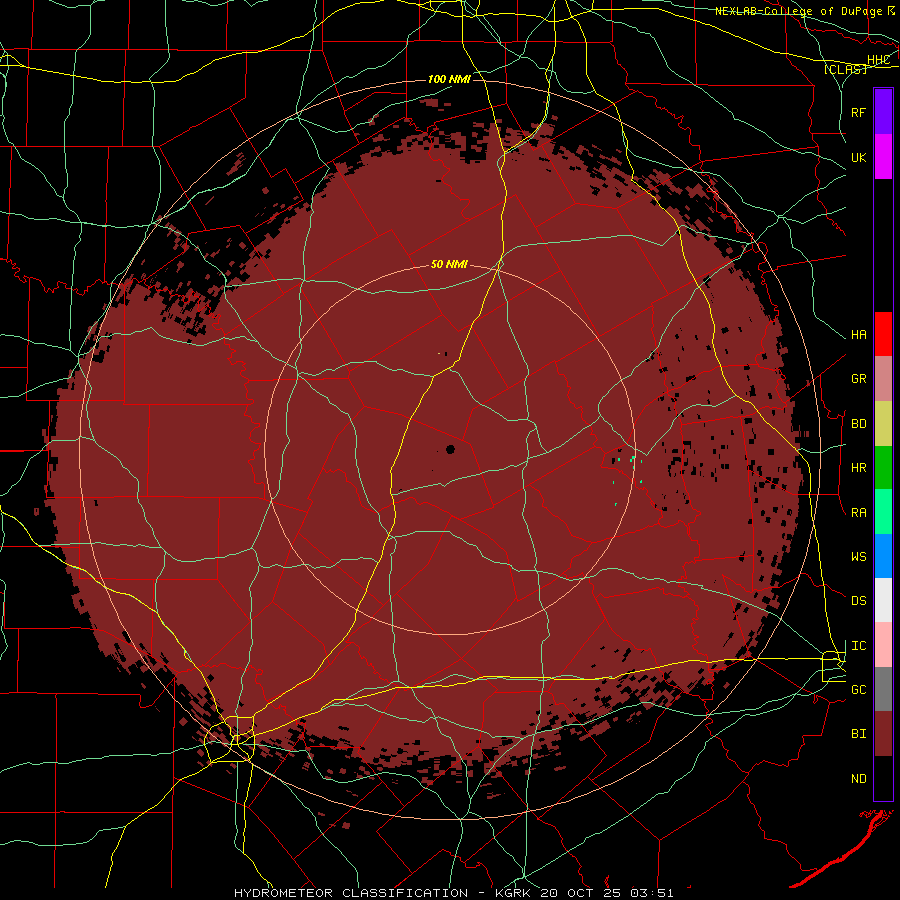This screenshot has width=900, height=900.
Task: Choose the WS blue legend swatch
Action: click(883, 556)
